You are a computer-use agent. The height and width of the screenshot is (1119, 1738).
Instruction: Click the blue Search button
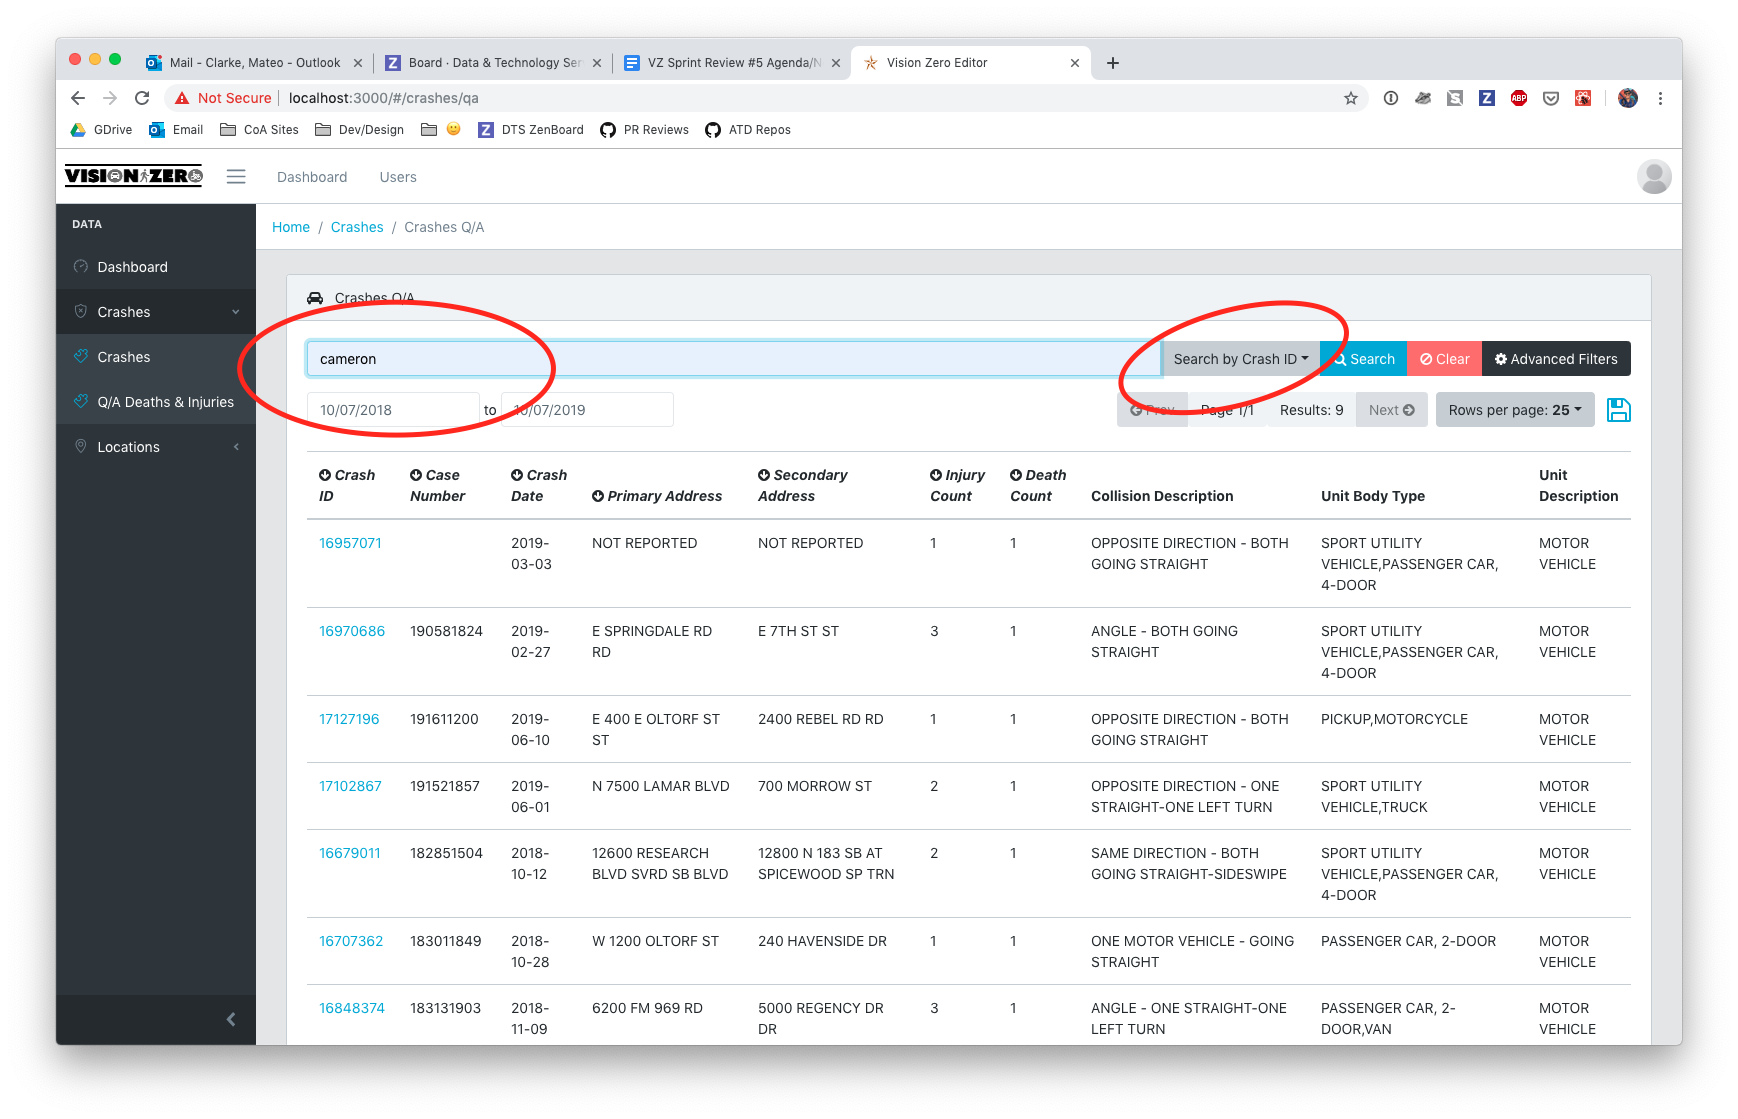1363,359
